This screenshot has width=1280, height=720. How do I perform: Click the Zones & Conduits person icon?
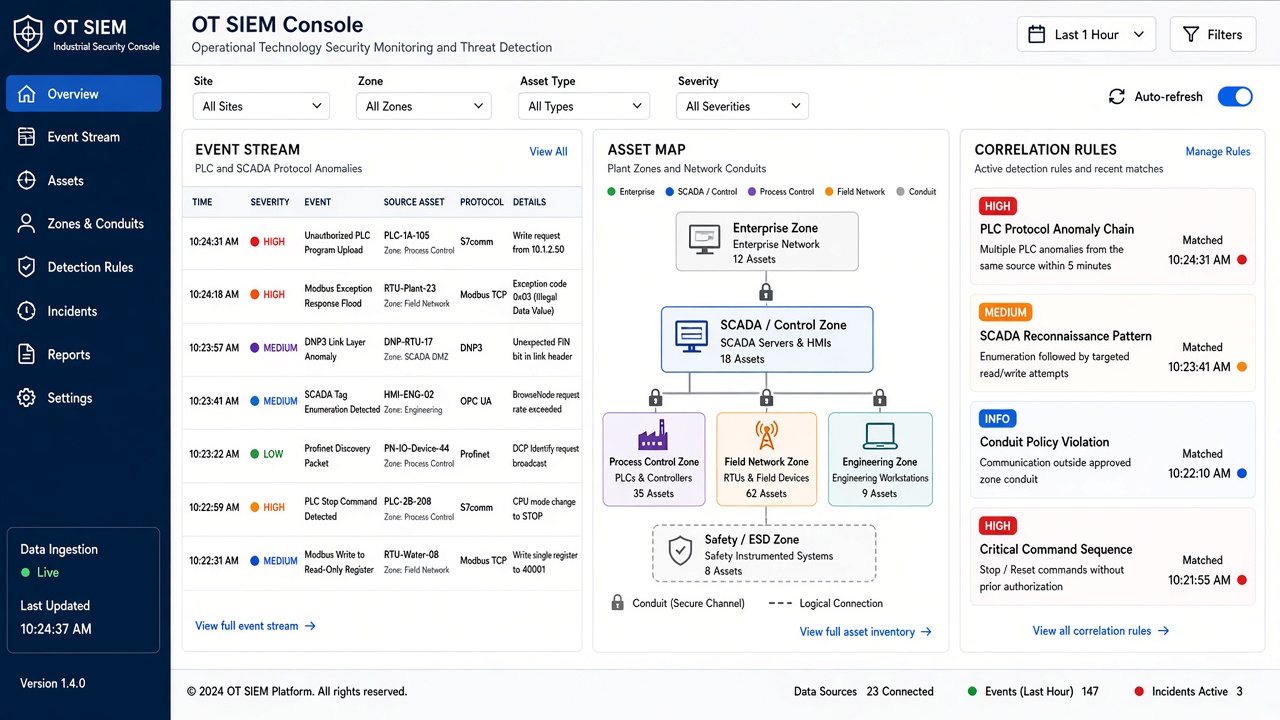[27, 224]
